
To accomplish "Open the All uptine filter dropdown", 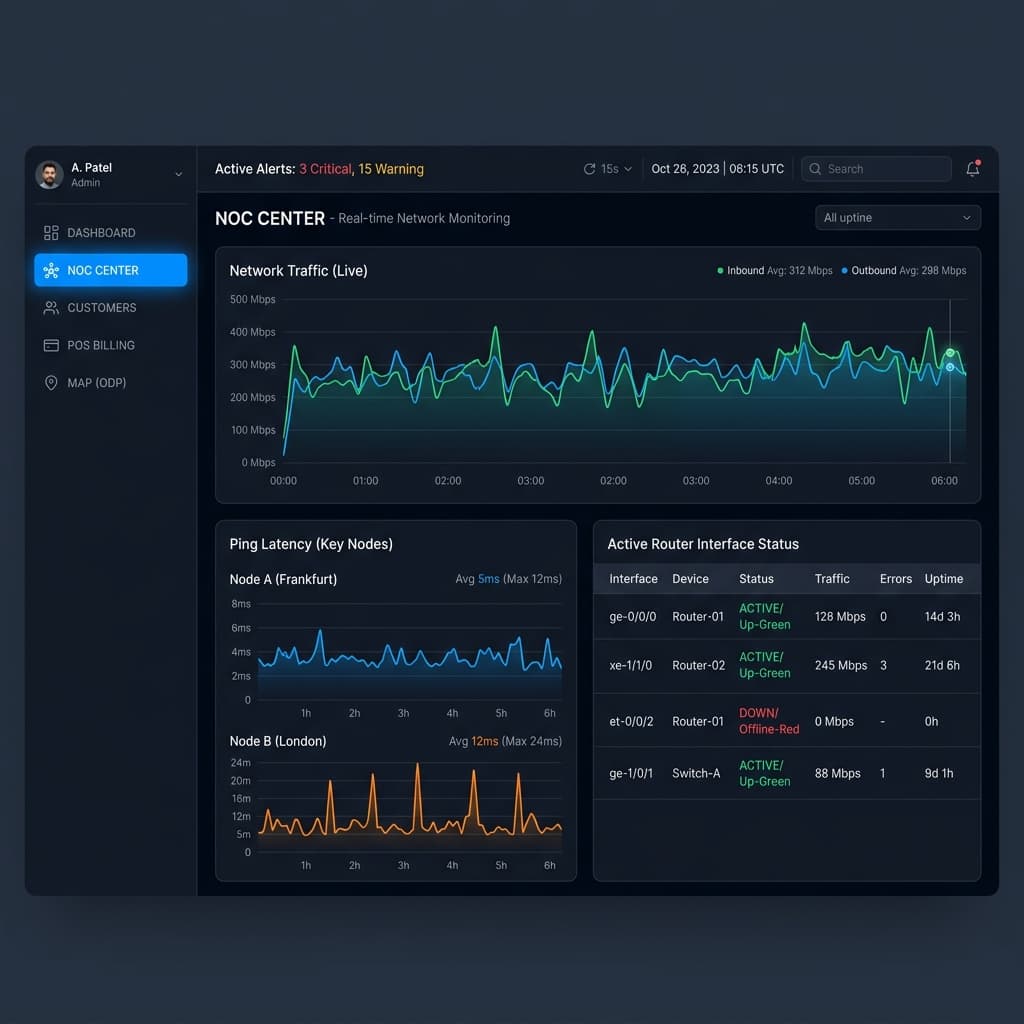I will 897,217.
